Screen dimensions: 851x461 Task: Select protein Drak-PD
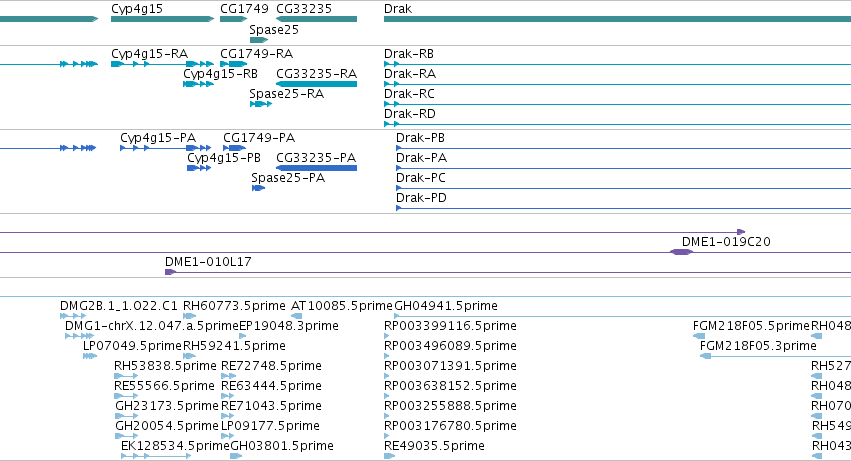[x=421, y=198]
